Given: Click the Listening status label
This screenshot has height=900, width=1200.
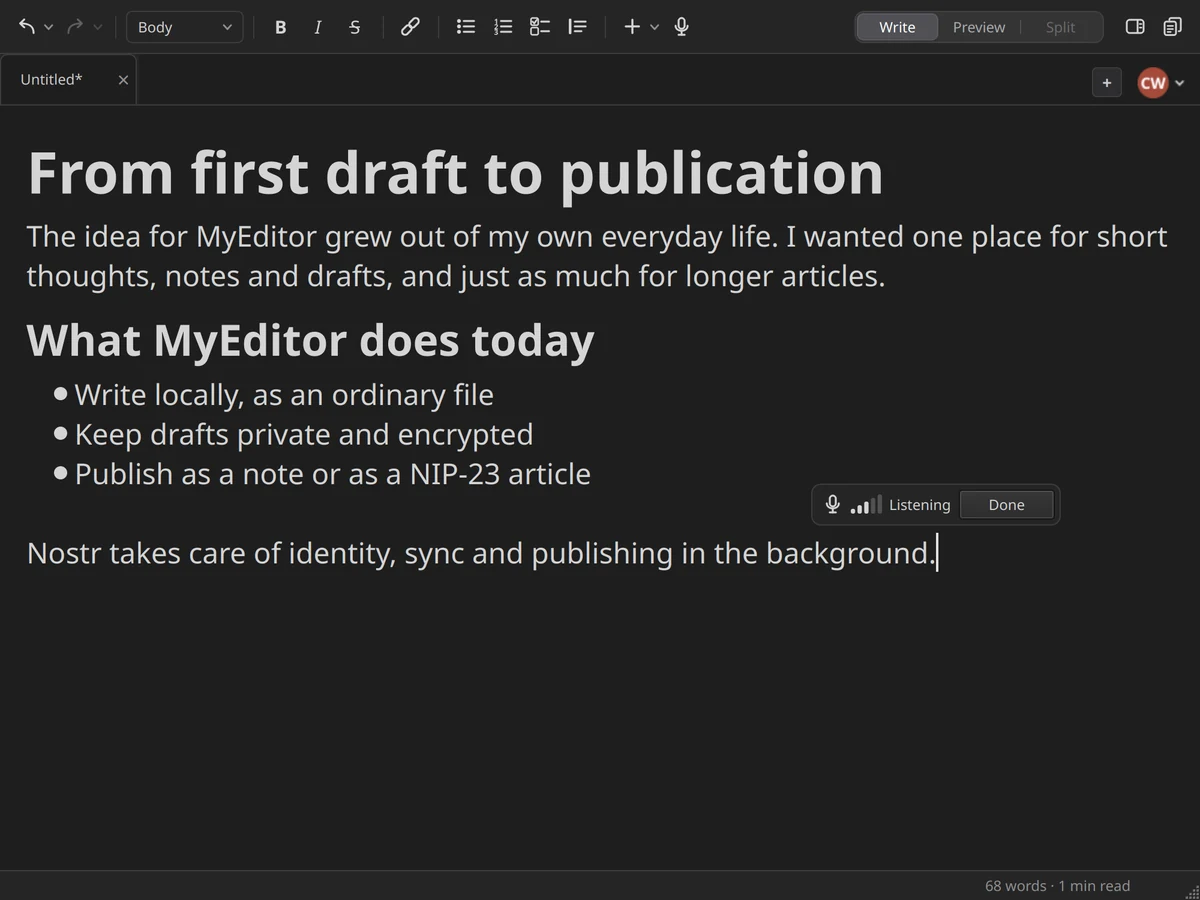Looking at the screenshot, I should (919, 505).
